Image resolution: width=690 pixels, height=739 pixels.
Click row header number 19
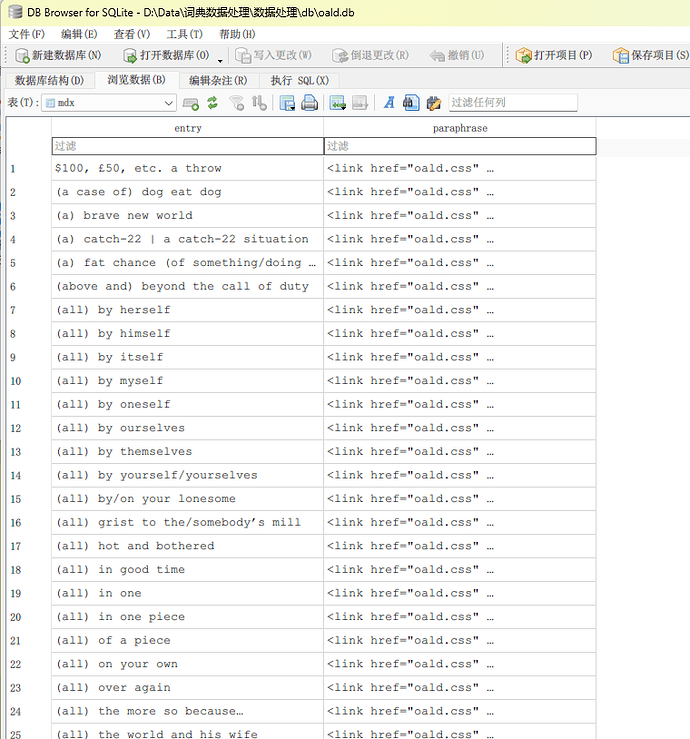point(28,593)
